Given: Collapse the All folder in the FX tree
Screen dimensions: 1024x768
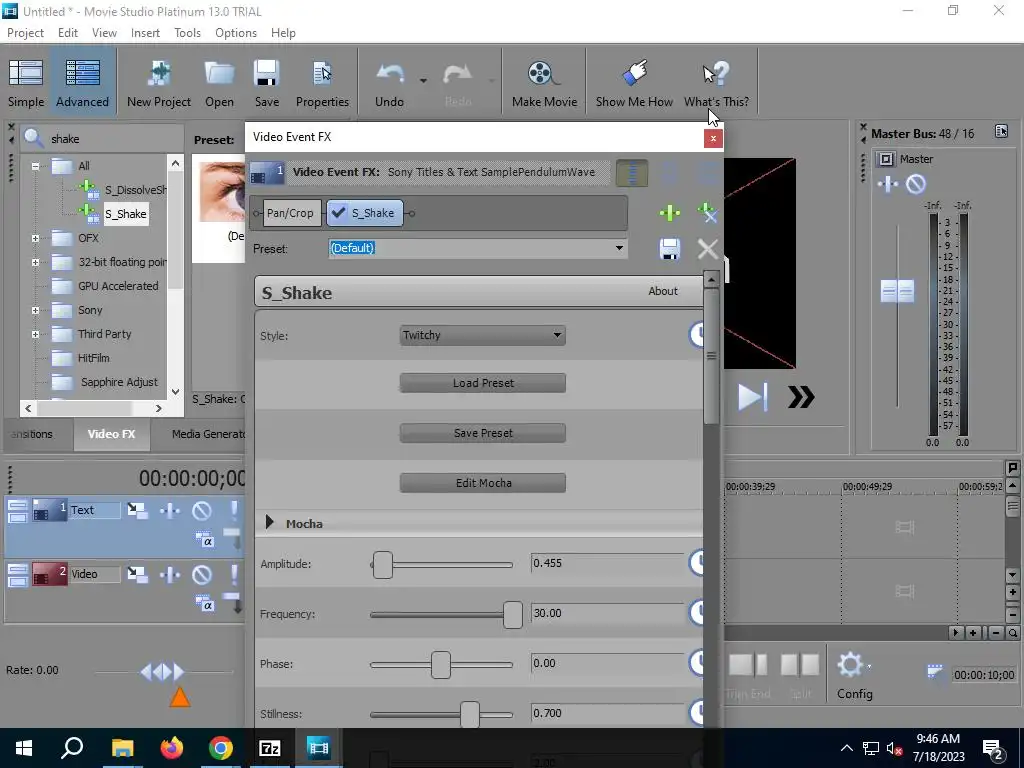Looking at the screenshot, I should coord(35,166).
